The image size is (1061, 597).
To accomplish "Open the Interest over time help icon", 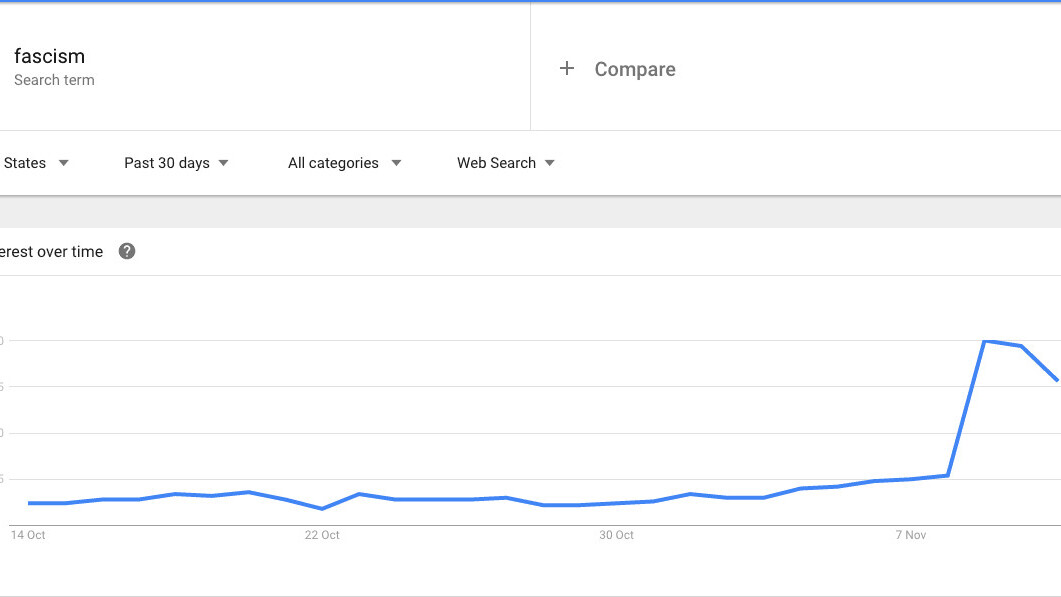I will coord(127,252).
